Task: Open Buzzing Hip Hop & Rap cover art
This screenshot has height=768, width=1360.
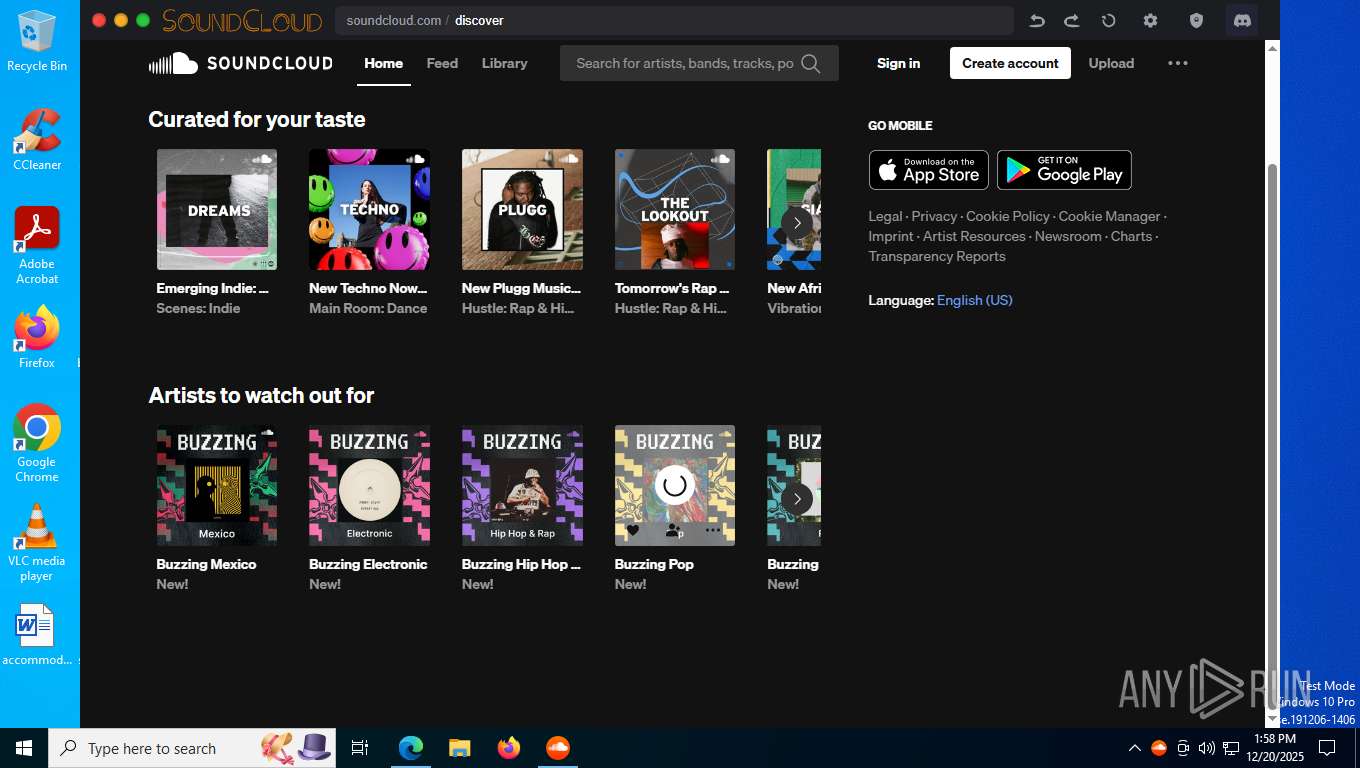Action: click(x=522, y=485)
